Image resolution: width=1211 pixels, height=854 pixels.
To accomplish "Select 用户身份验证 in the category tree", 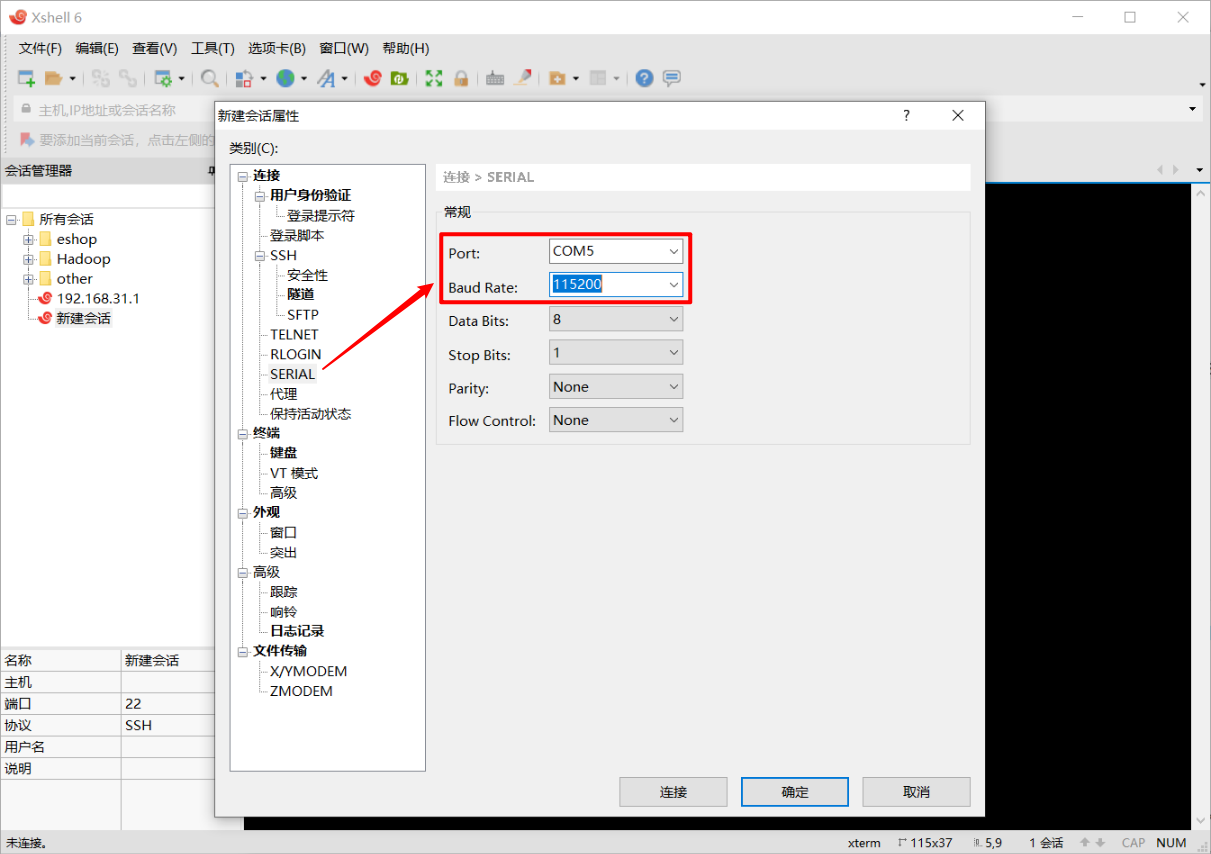I will point(311,195).
